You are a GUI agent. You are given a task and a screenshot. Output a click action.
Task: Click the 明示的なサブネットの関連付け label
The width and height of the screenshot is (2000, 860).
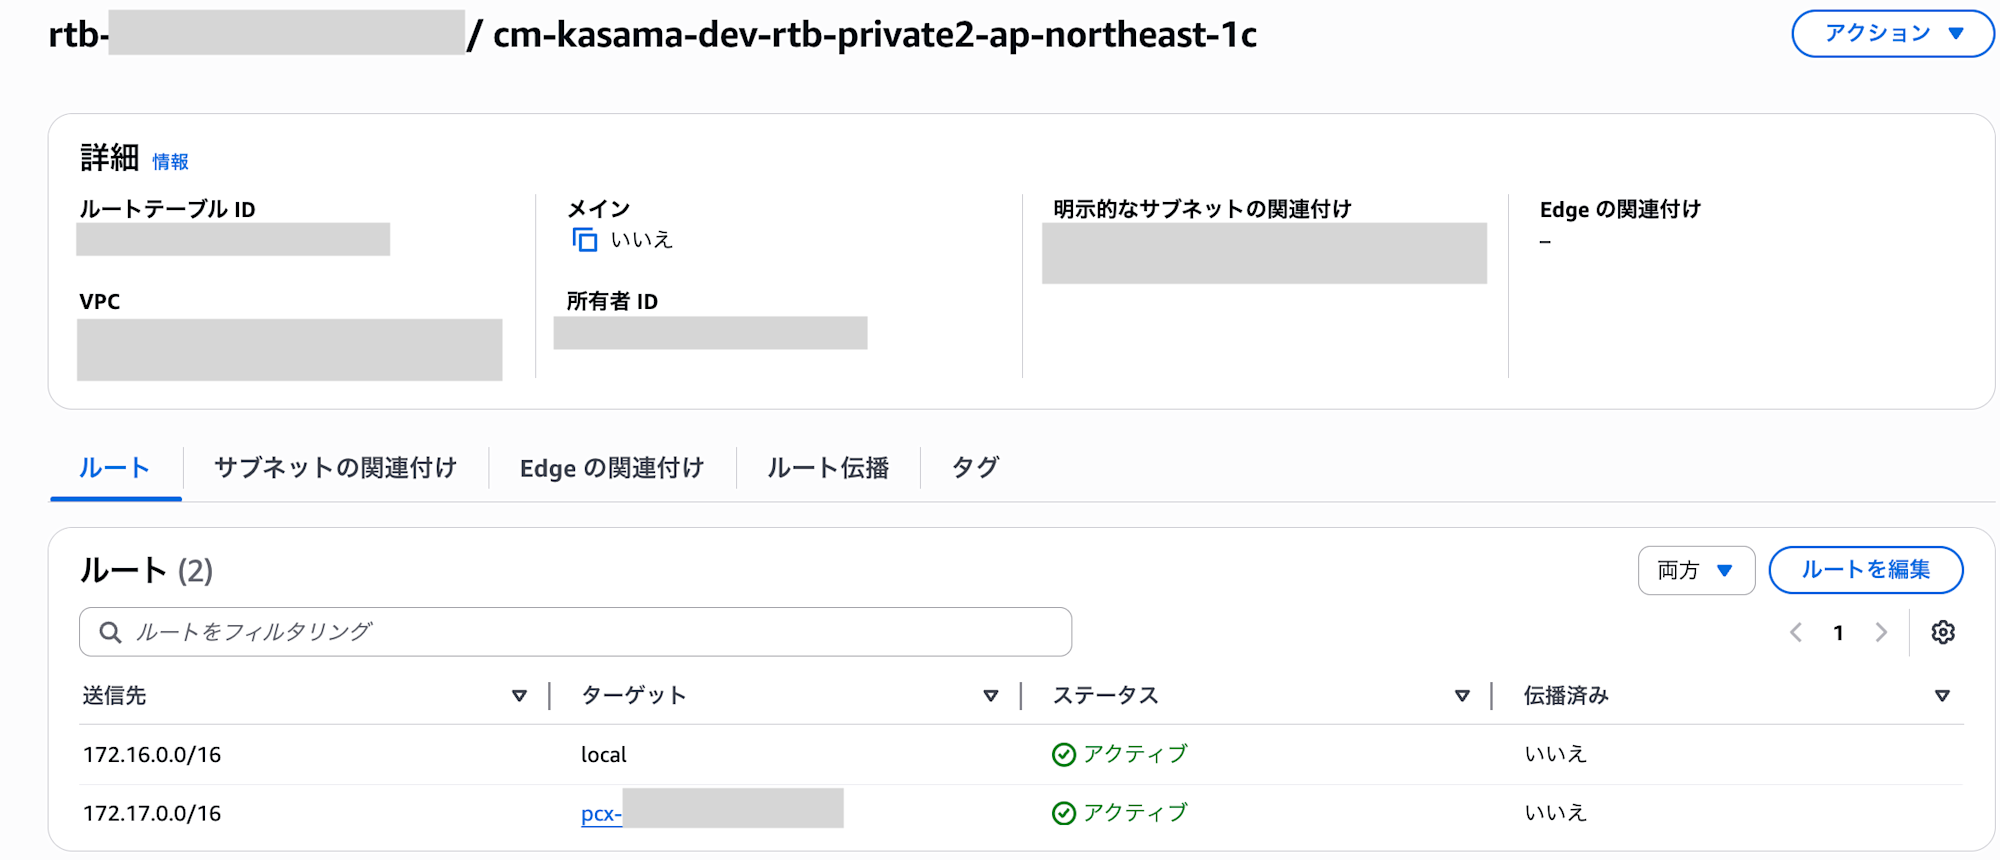click(1203, 209)
